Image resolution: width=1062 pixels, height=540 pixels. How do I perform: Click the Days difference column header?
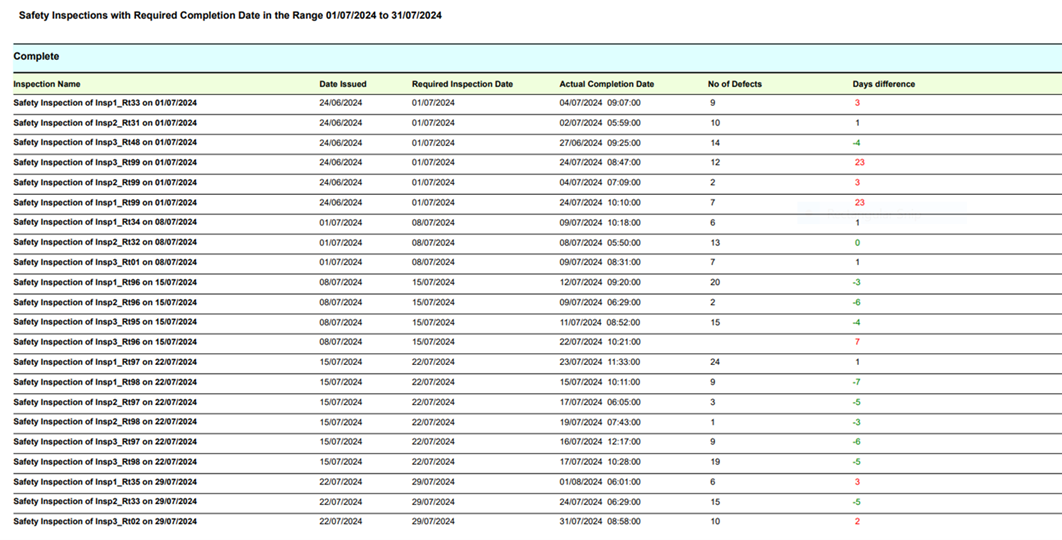(884, 84)
